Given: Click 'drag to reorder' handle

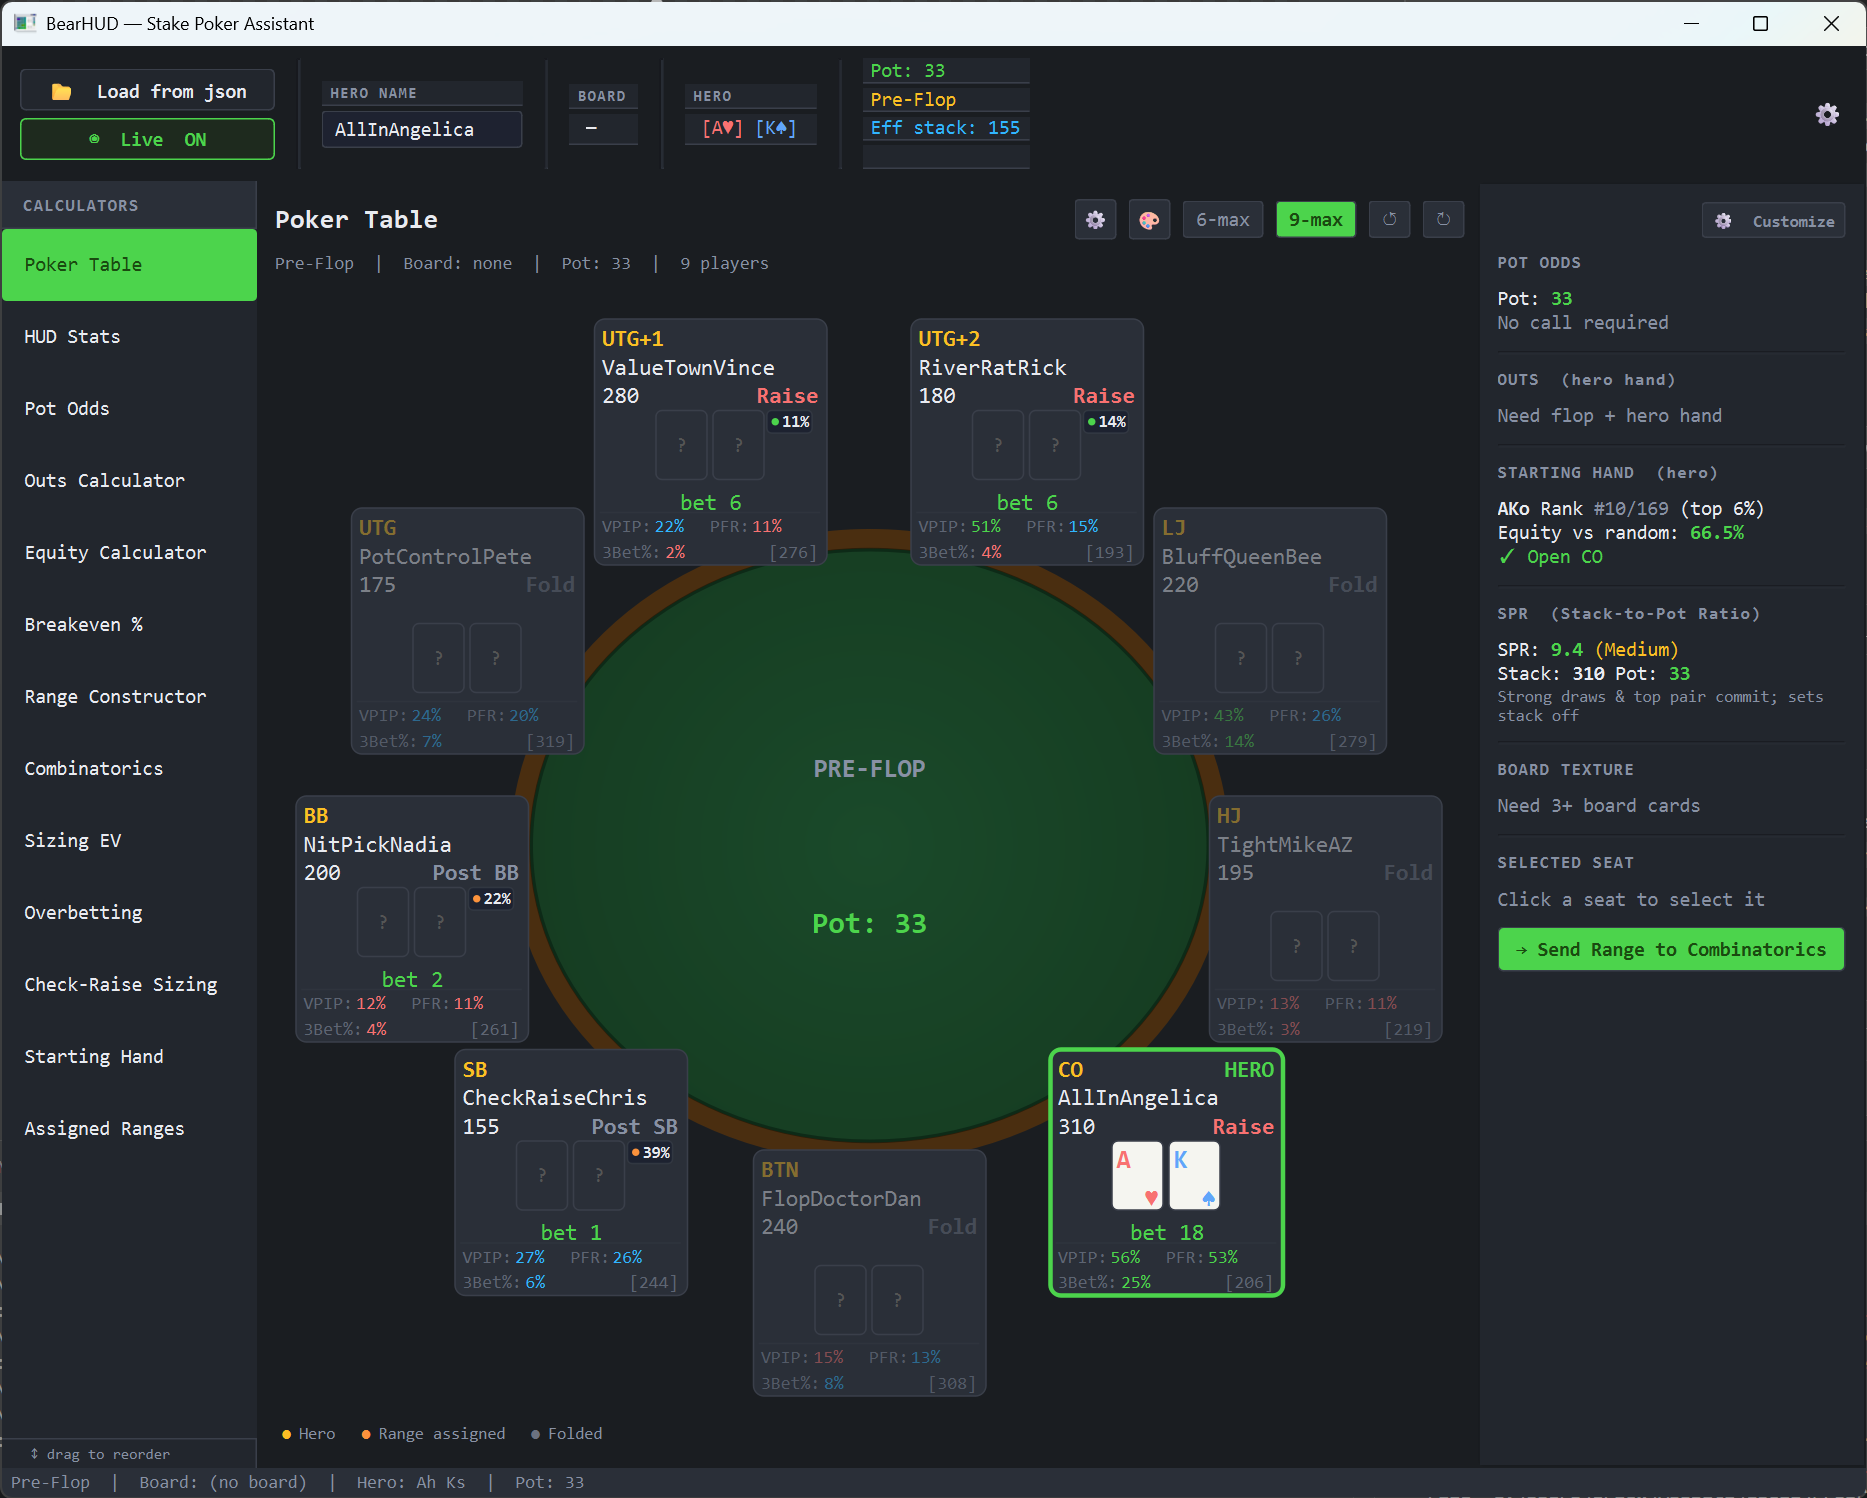Looking at the screenshot, I should (x=100, y=1455).
